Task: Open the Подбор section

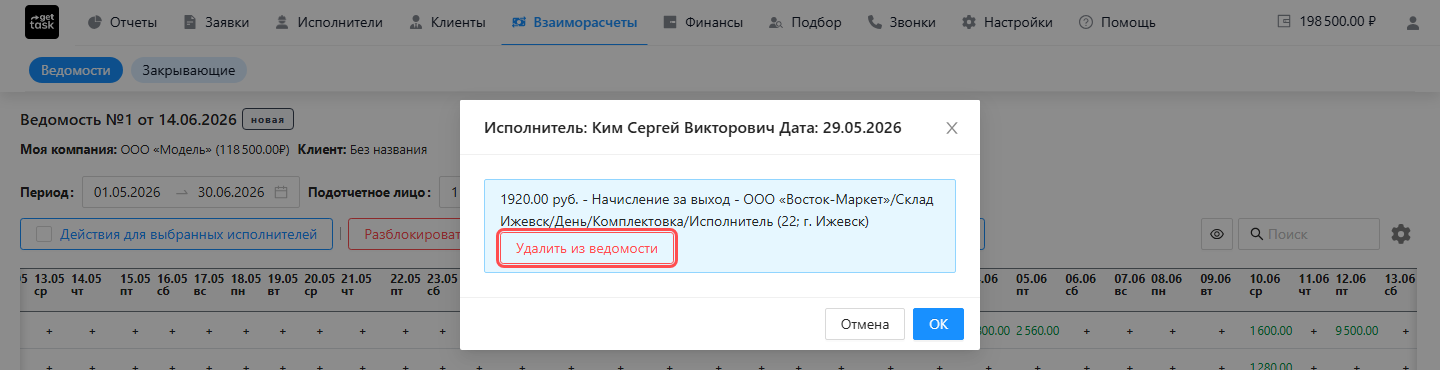Action: pos(805,22)
